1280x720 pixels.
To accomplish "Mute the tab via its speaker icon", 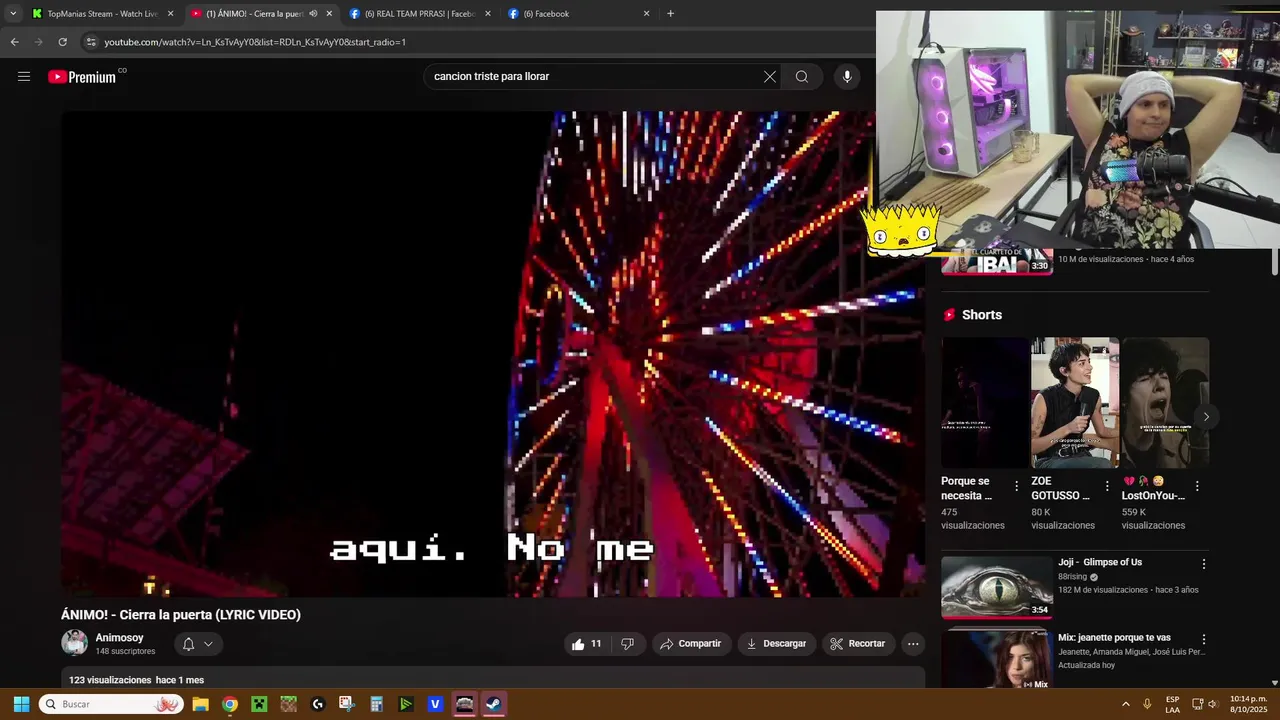I will pos(313,14).
